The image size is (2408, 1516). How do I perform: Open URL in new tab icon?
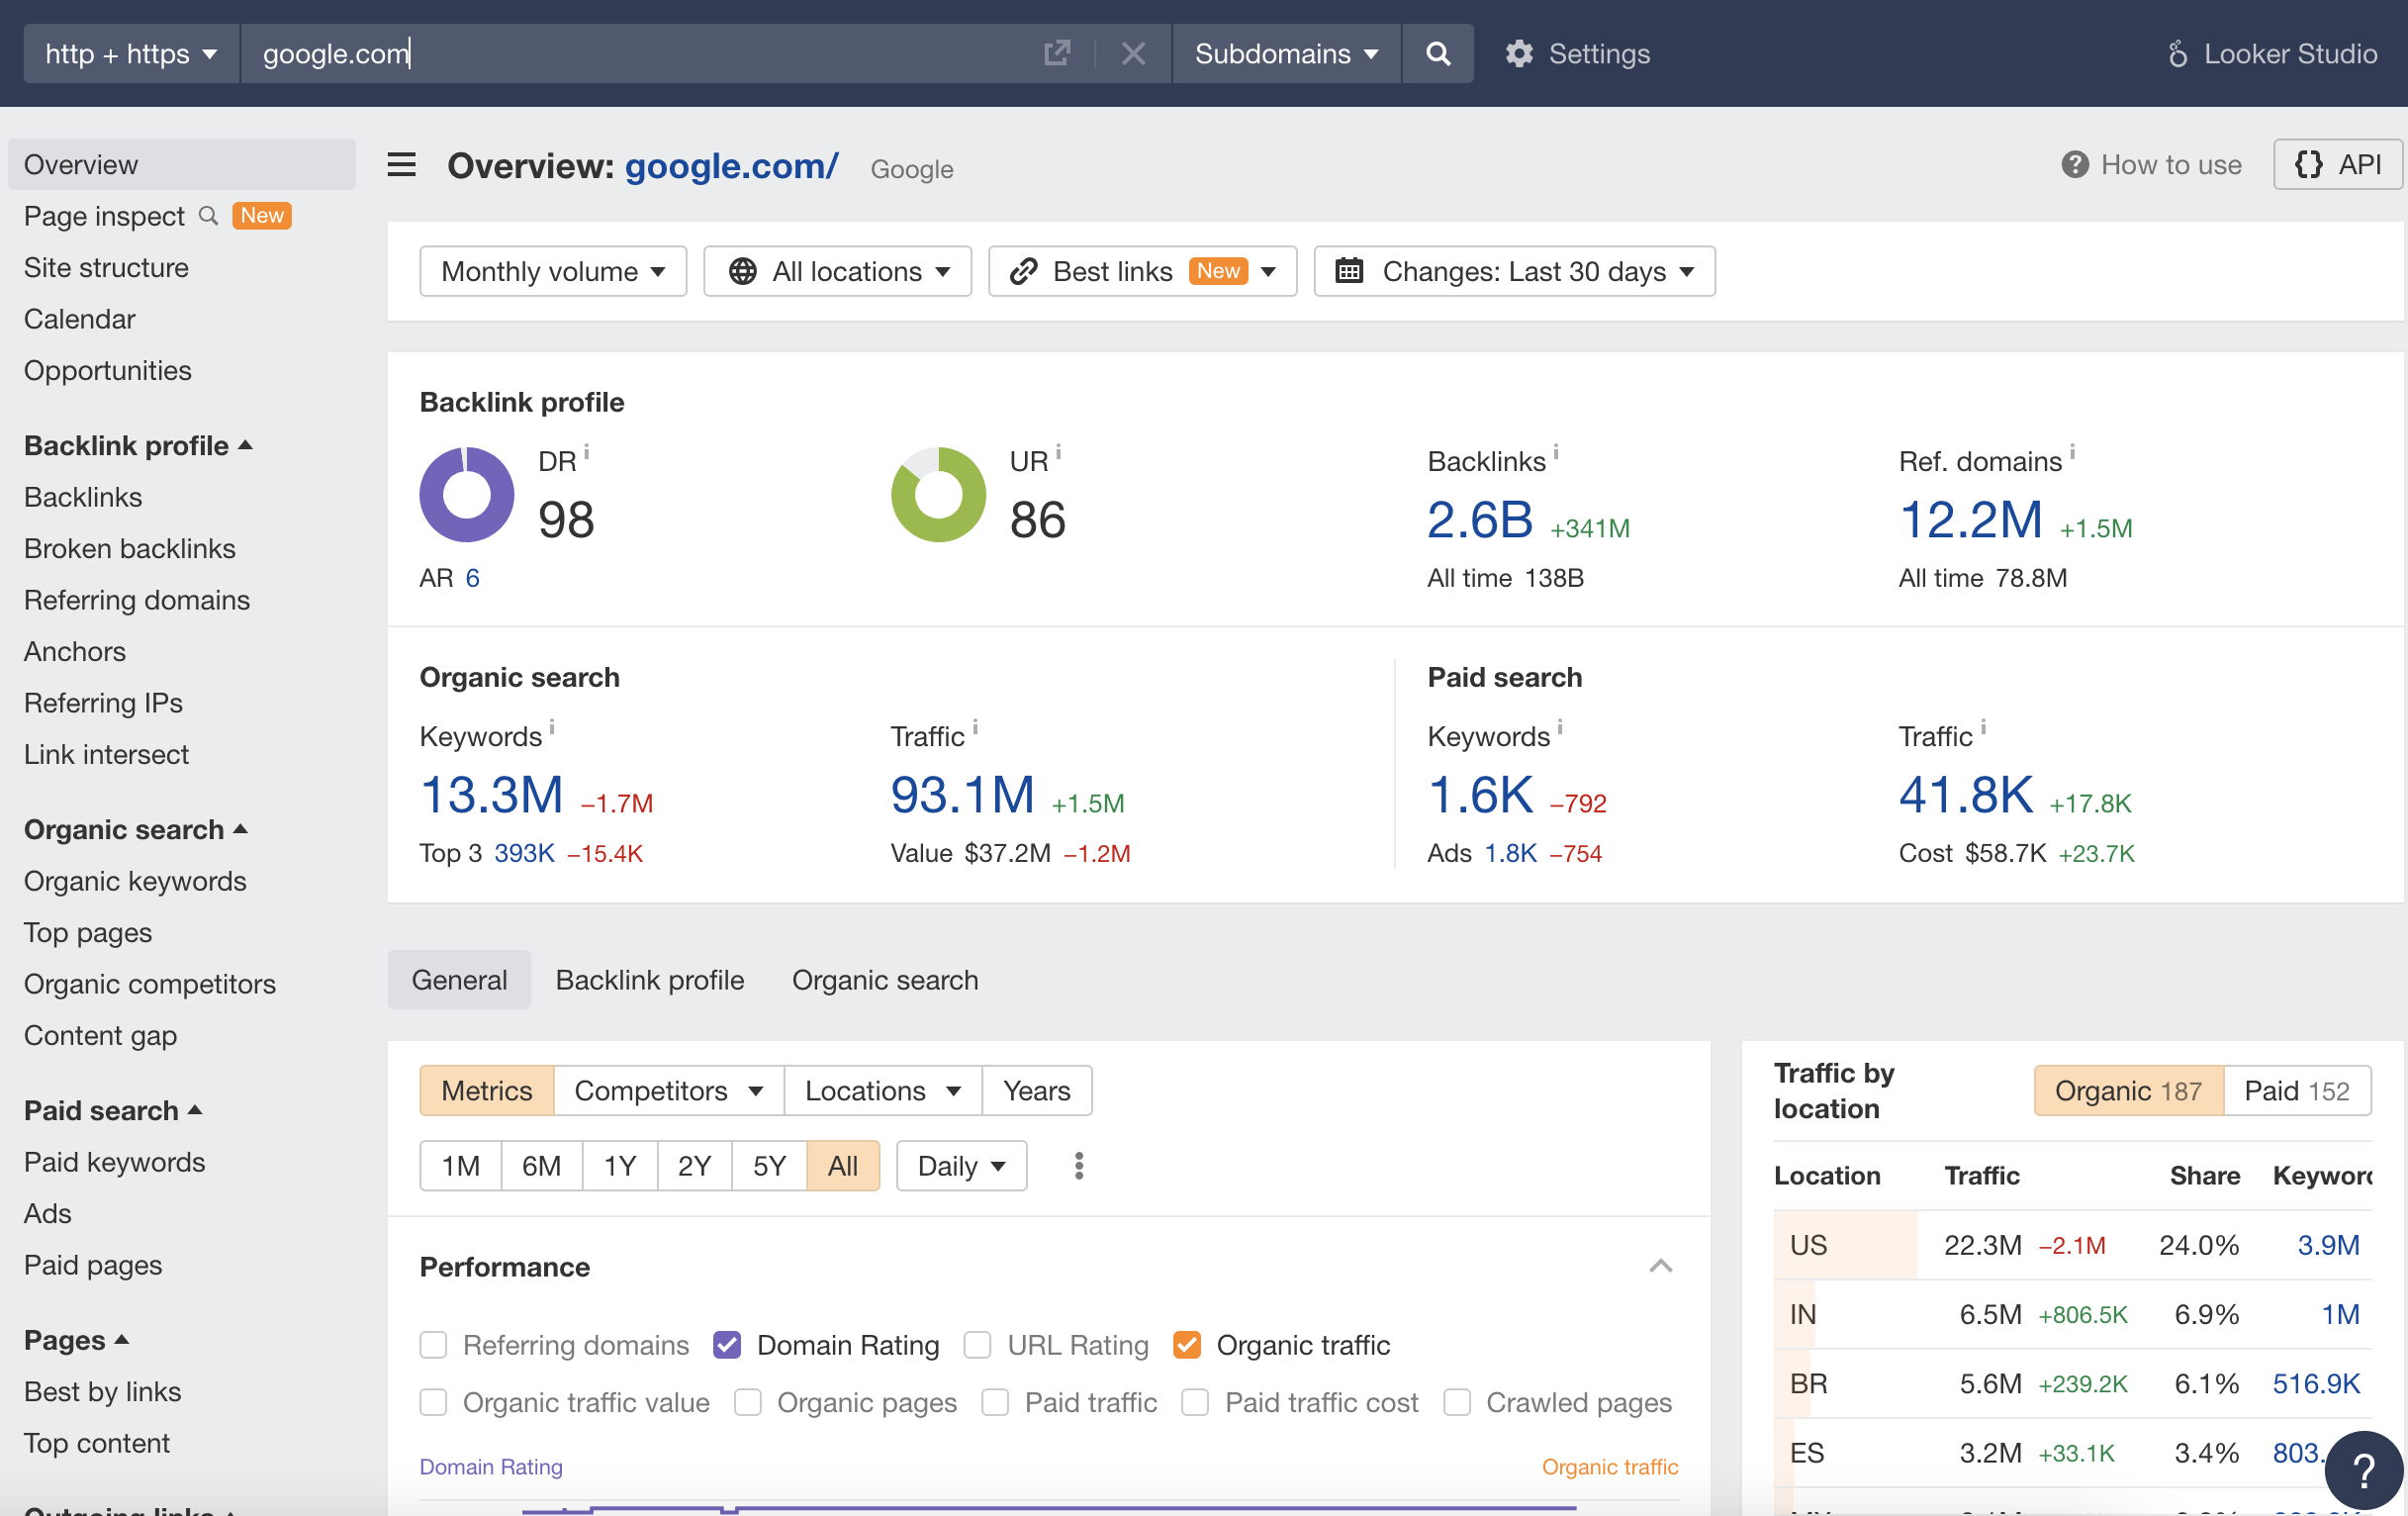(x=1057, y=53)
